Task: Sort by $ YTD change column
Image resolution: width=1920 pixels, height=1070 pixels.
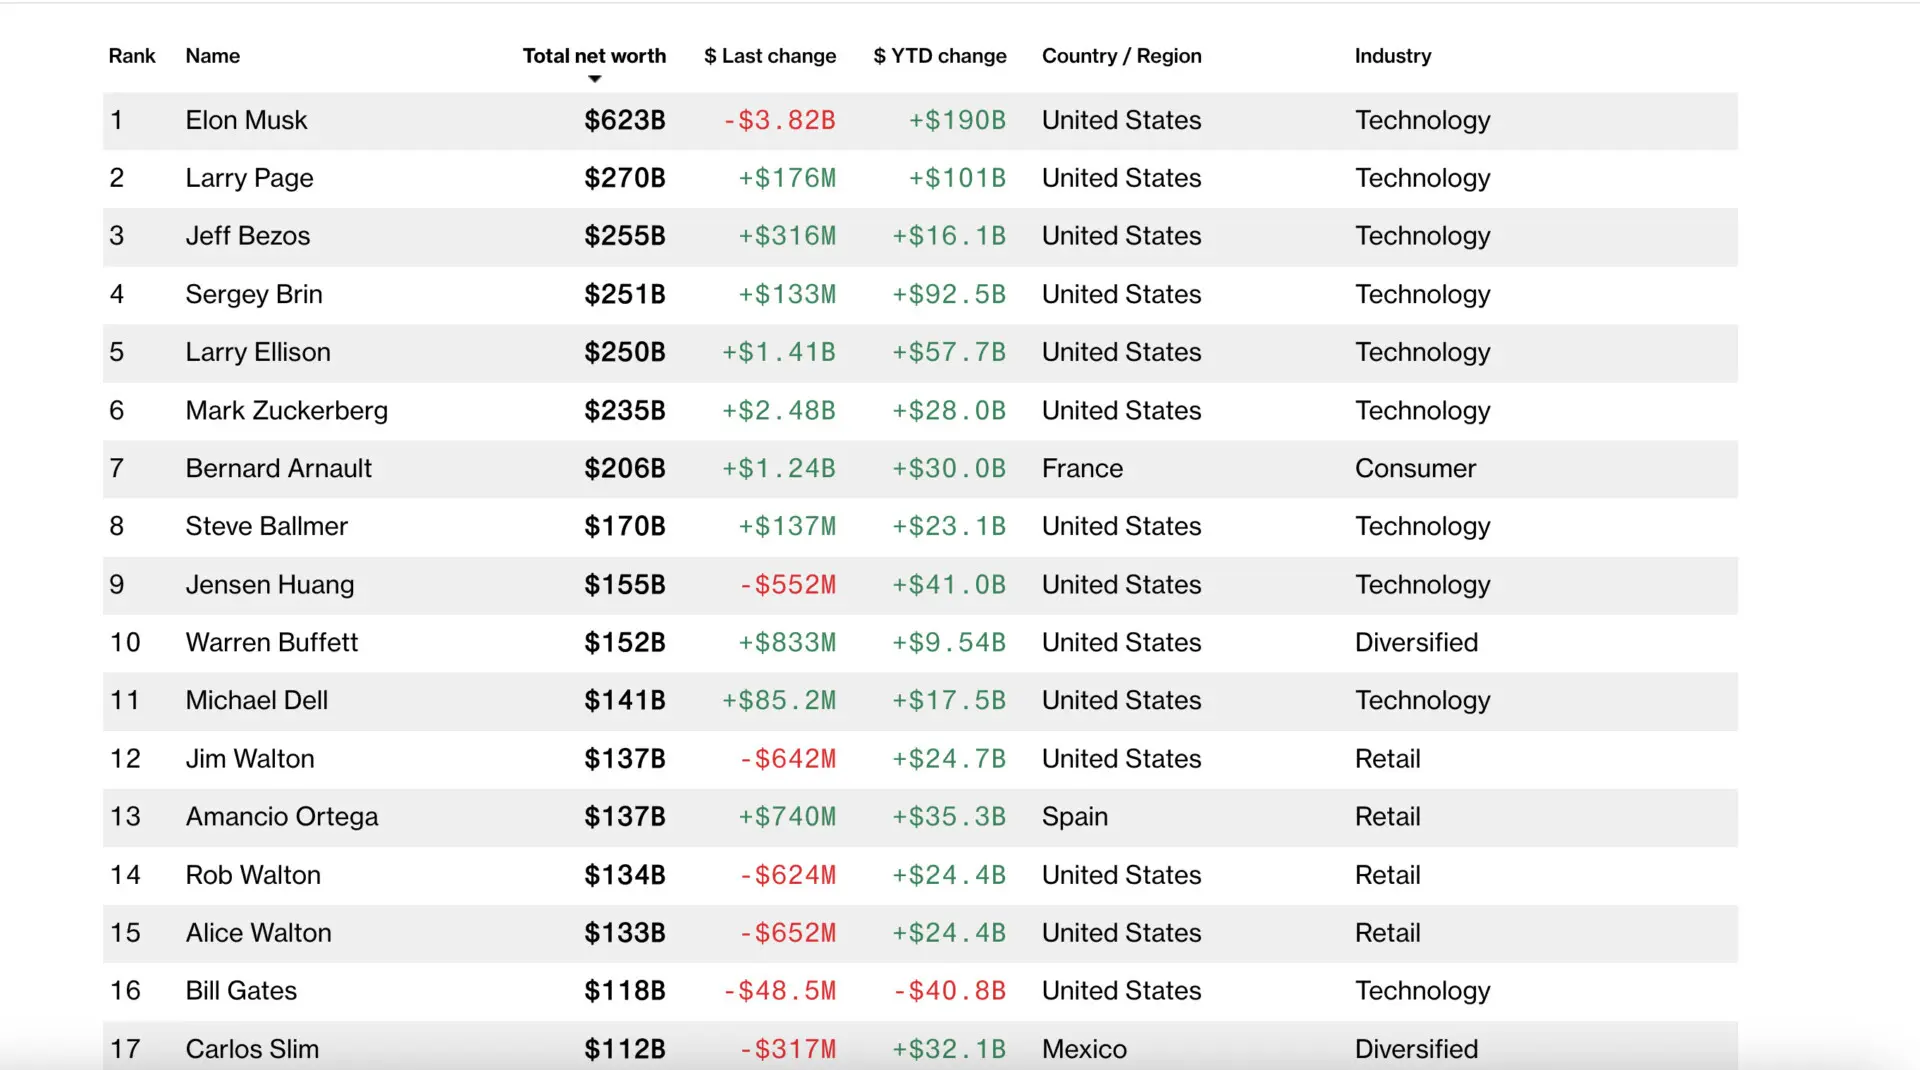Action: tap(939, 56)
